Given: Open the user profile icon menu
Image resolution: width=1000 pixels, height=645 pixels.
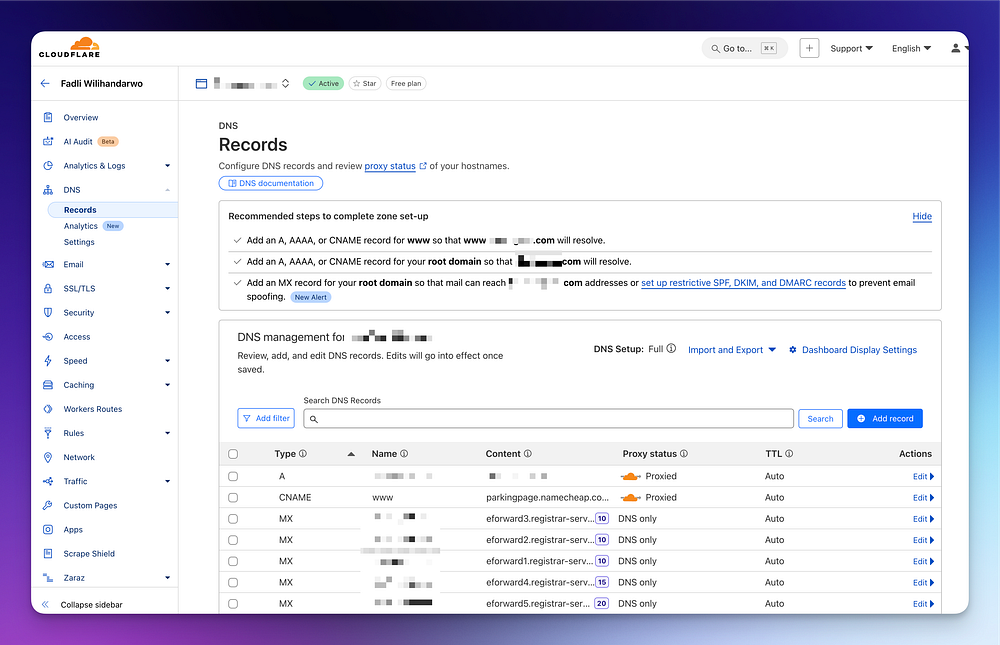Looking at the screenshot, I should 956,48.
